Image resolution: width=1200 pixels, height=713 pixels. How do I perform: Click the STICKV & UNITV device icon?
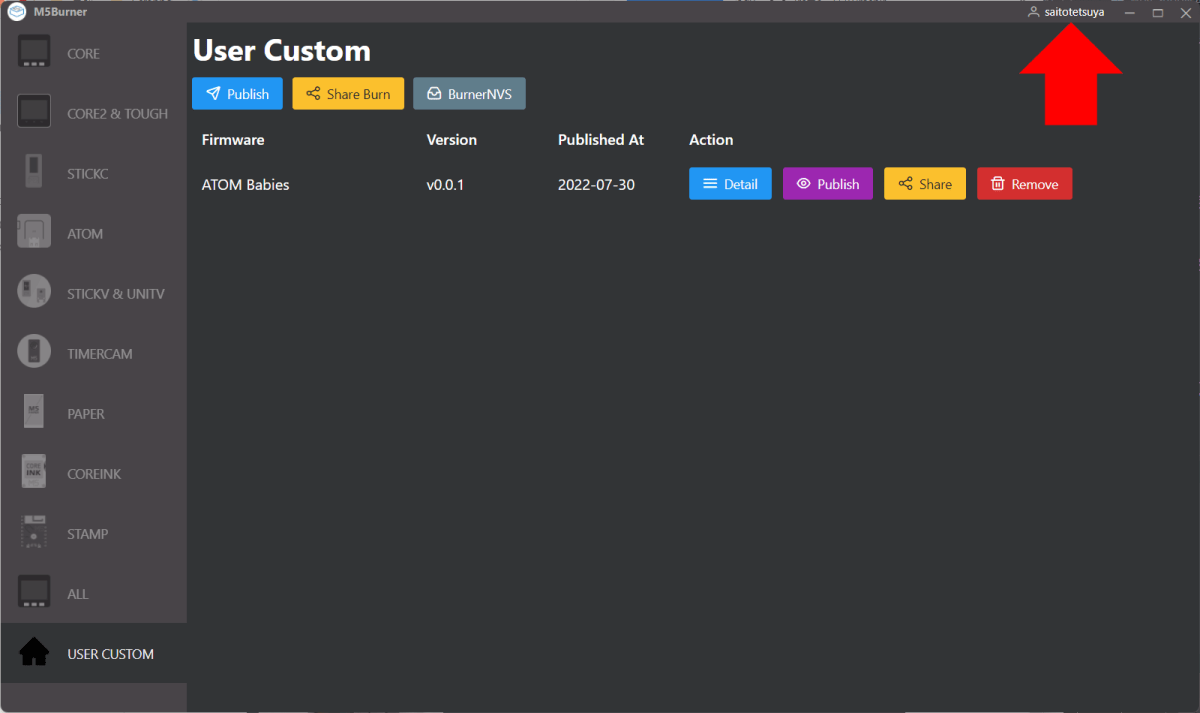(34, 293)
